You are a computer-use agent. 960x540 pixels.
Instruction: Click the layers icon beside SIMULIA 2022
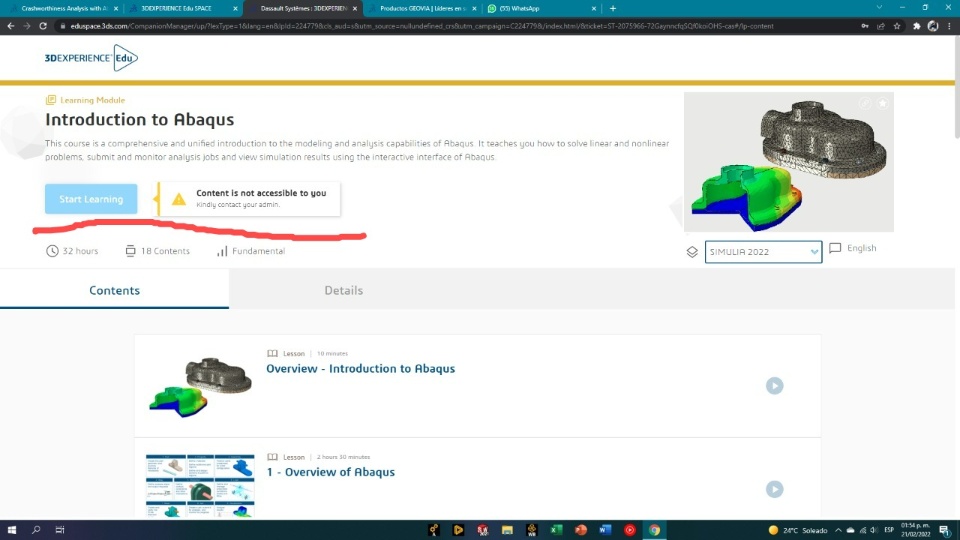[x=692, y=252]
